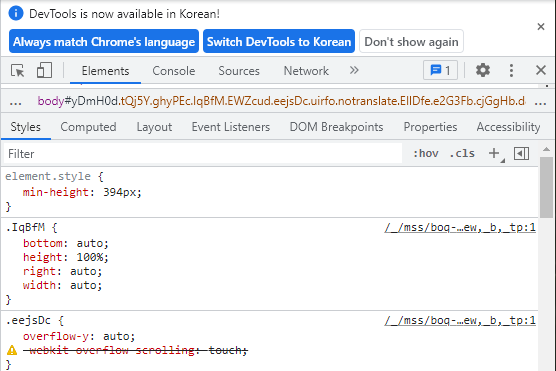Viewport: 556px width, 371px height.
Task: Select the Styles subtab
Action: coord(26,127)
